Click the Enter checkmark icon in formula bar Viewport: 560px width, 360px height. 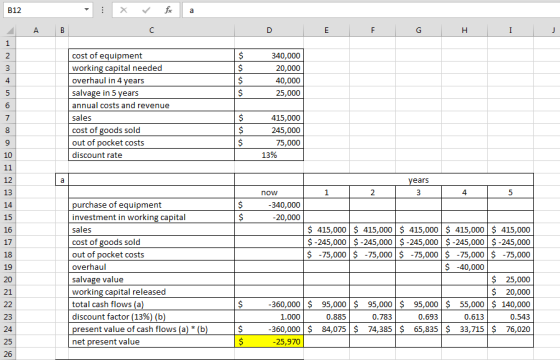[x=146, y=10]
